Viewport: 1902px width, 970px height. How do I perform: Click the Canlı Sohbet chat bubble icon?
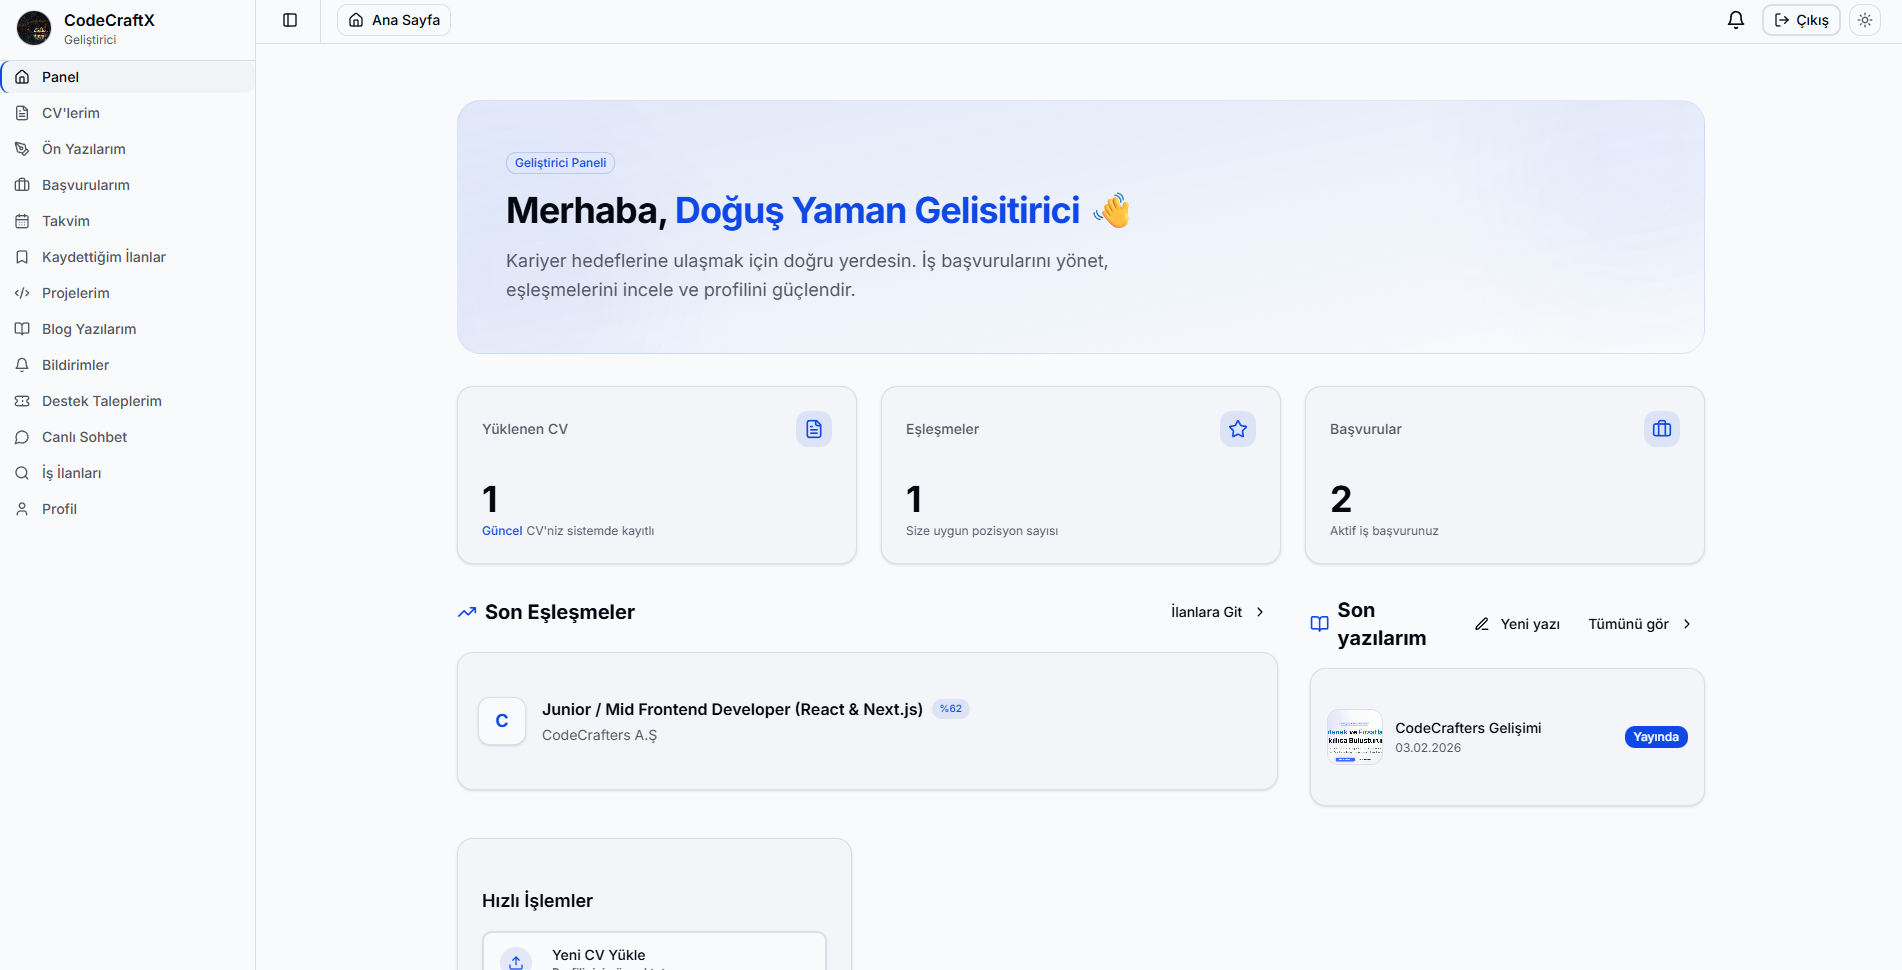point(22,437)
